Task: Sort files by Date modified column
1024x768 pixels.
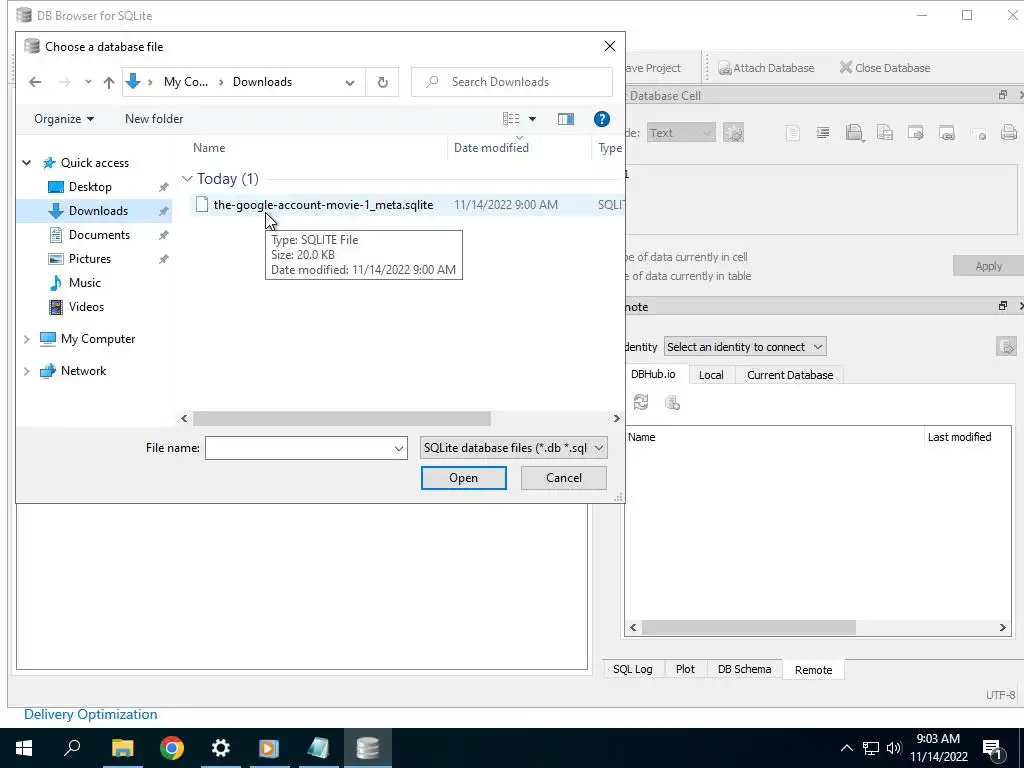Action: [491, 148]
